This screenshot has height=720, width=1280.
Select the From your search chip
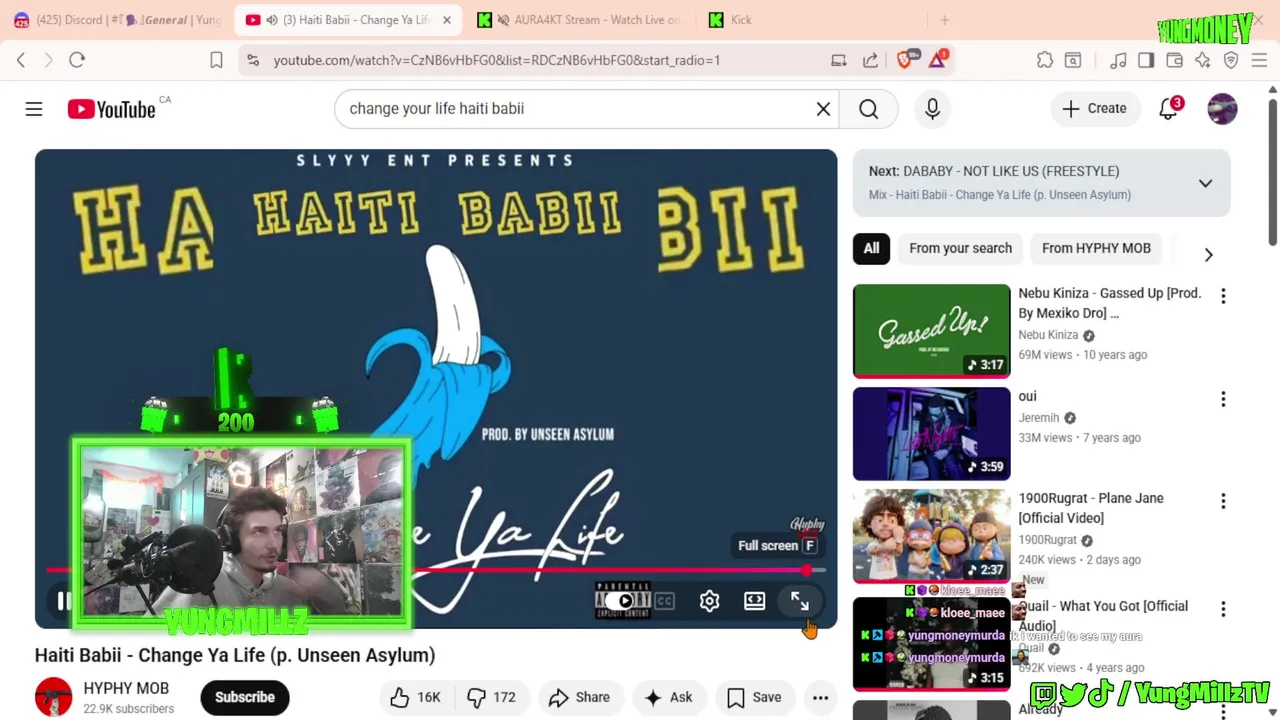click(x=960, y=248)
